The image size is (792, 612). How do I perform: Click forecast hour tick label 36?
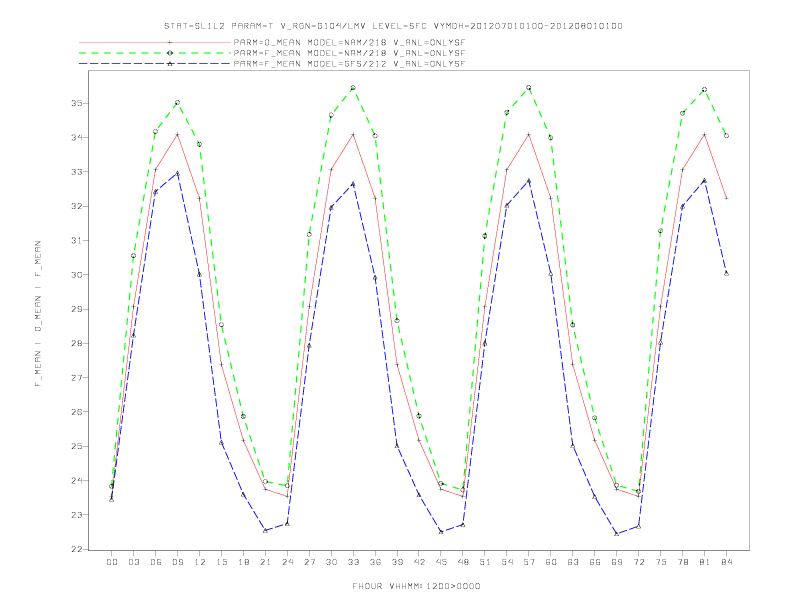pyautogui.click(x=375, y=562)
